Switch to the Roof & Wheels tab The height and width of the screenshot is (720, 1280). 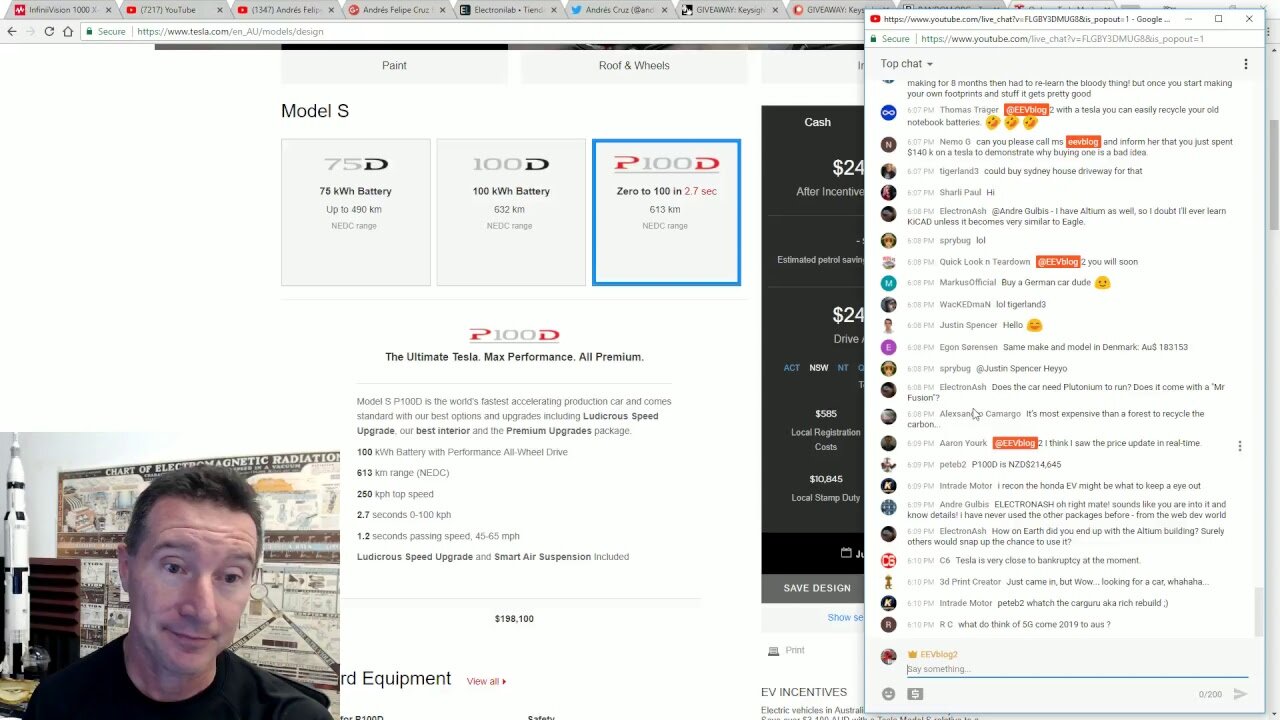click(x=634, y=66)
